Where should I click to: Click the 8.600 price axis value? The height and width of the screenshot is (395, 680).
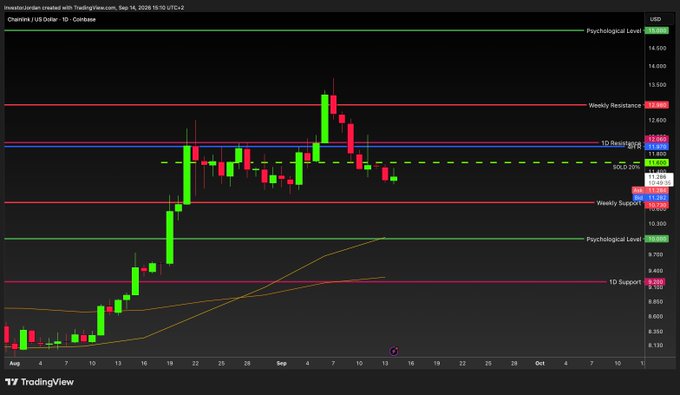655,317
